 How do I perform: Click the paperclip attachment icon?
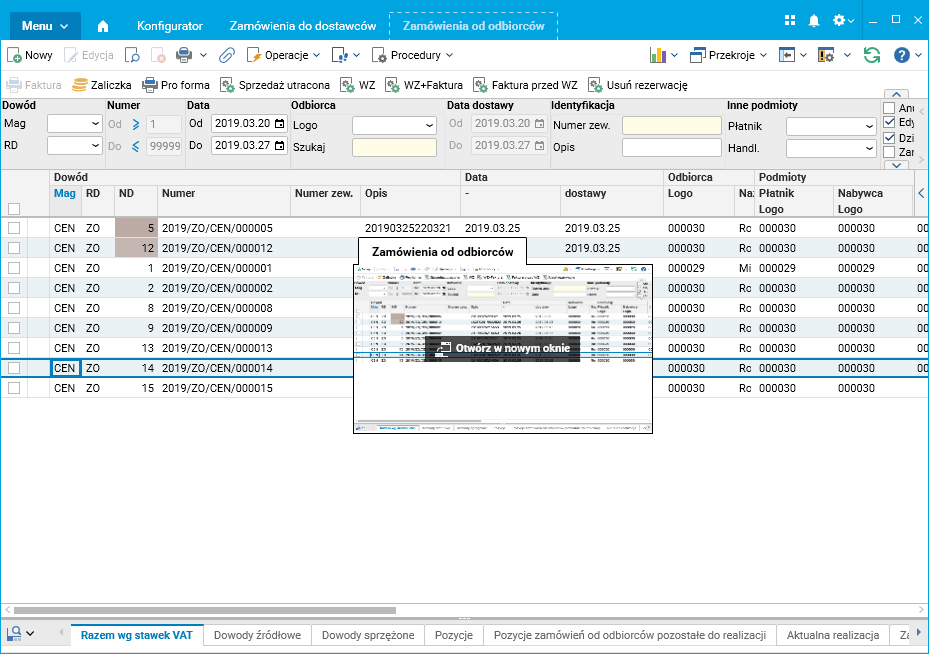coord(227,55)
